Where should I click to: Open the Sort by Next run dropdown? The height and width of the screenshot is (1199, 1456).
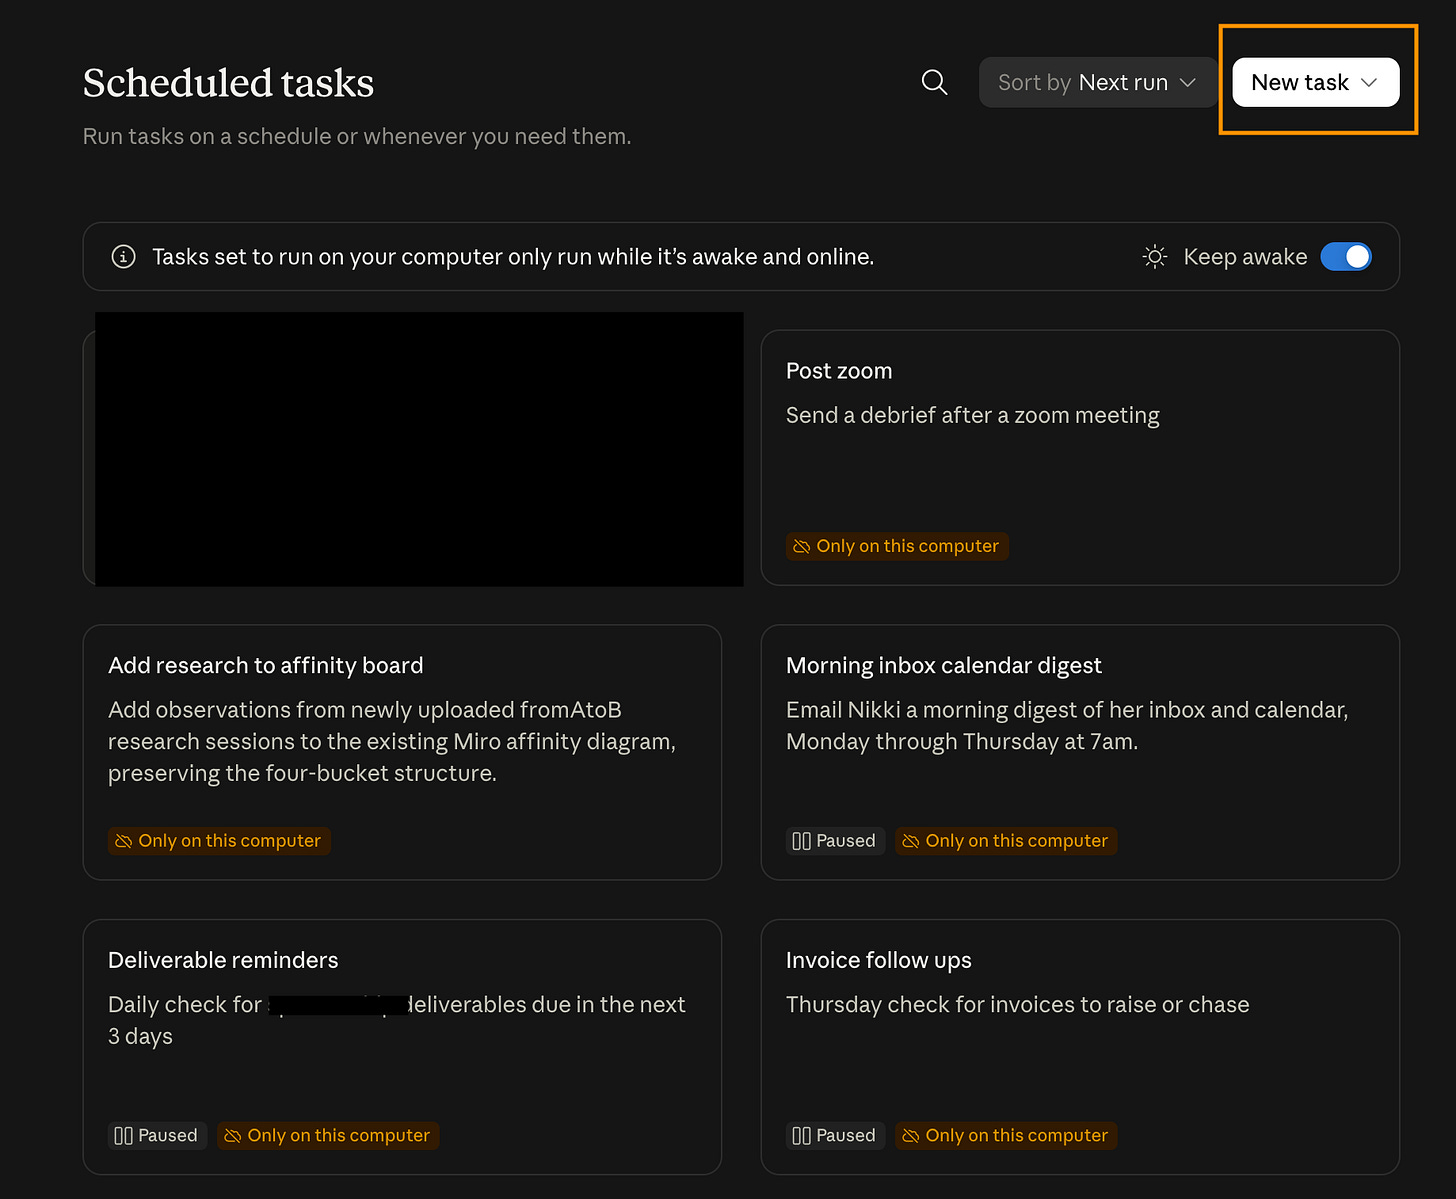[1097, 82]
